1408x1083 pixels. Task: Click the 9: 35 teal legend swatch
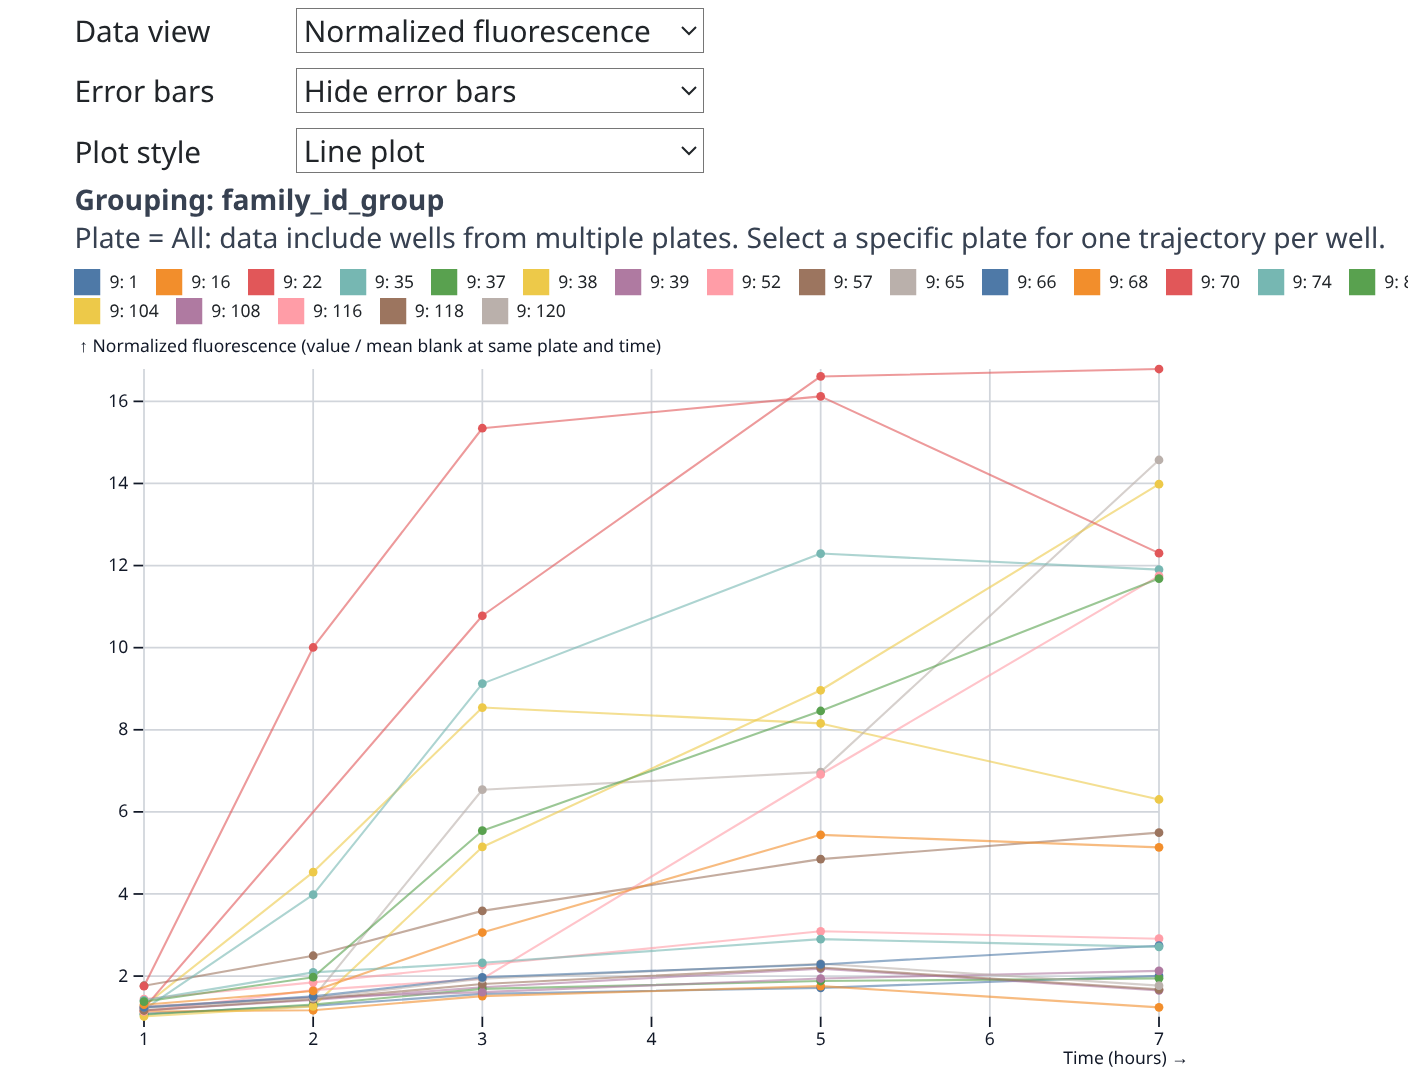click(353, 282)
